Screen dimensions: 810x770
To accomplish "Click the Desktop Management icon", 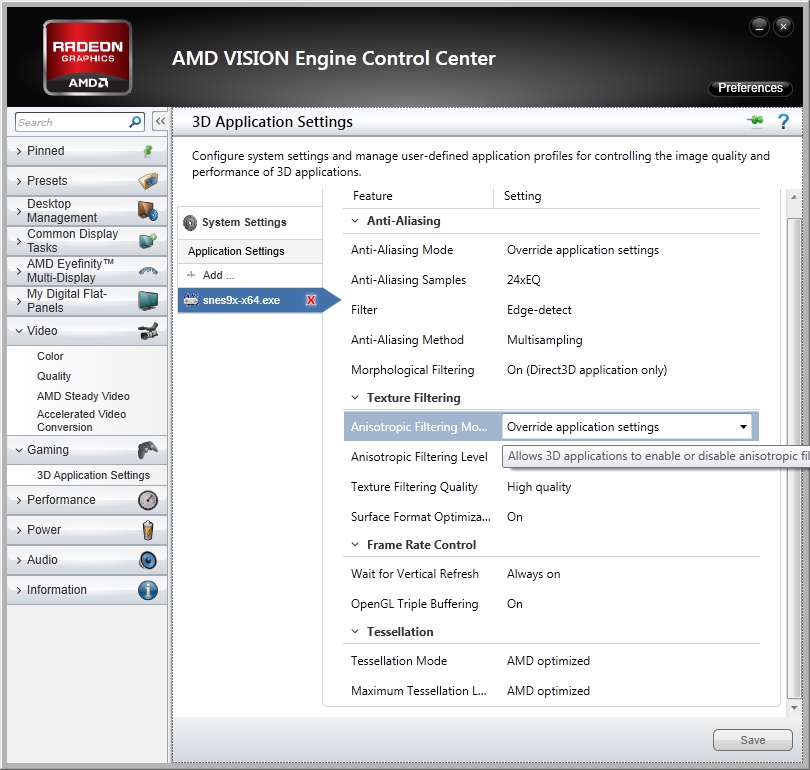I will coord(148,211).
